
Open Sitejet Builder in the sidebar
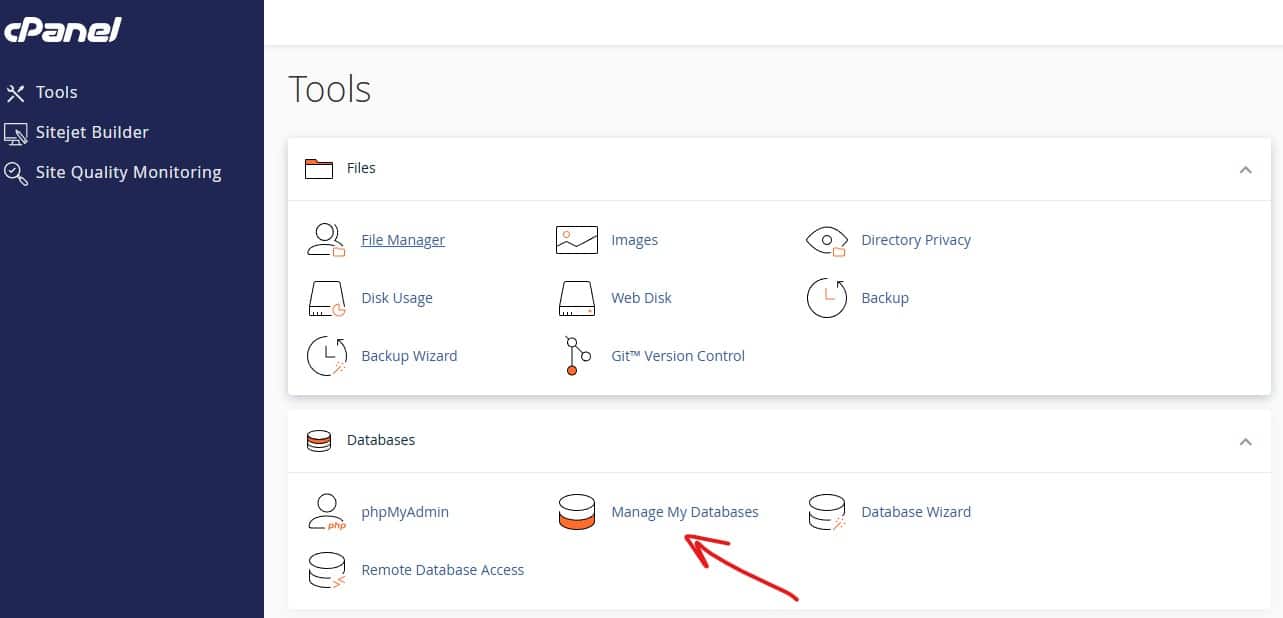[x=91, y=132]
